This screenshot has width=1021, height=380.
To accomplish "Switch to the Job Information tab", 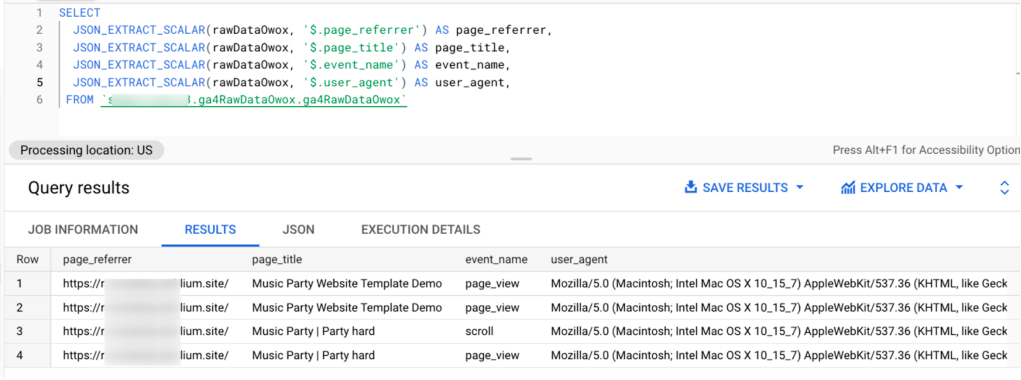I will coord(83,230).
